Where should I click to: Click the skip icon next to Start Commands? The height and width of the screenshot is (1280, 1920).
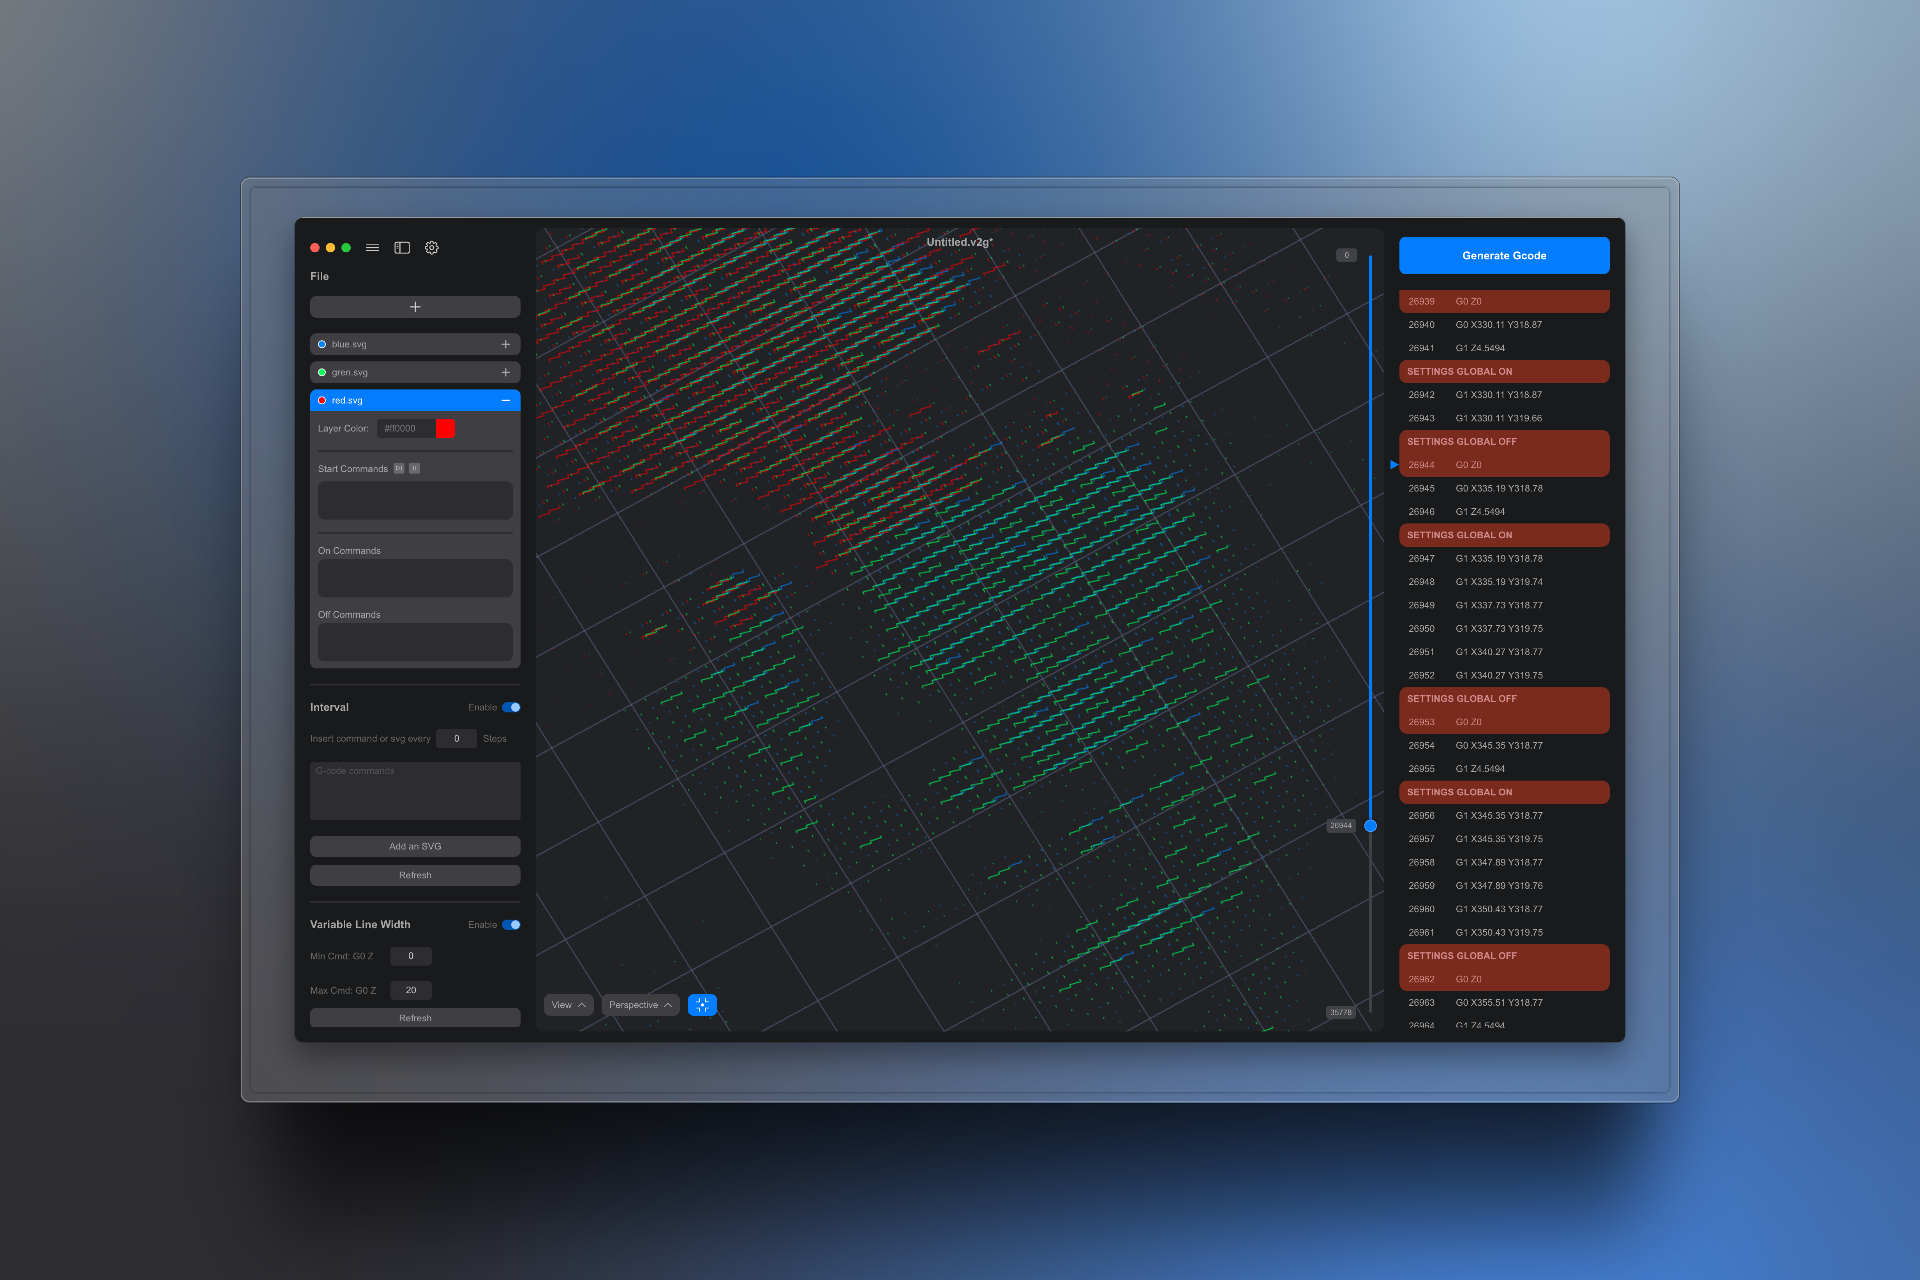(399, 468)
